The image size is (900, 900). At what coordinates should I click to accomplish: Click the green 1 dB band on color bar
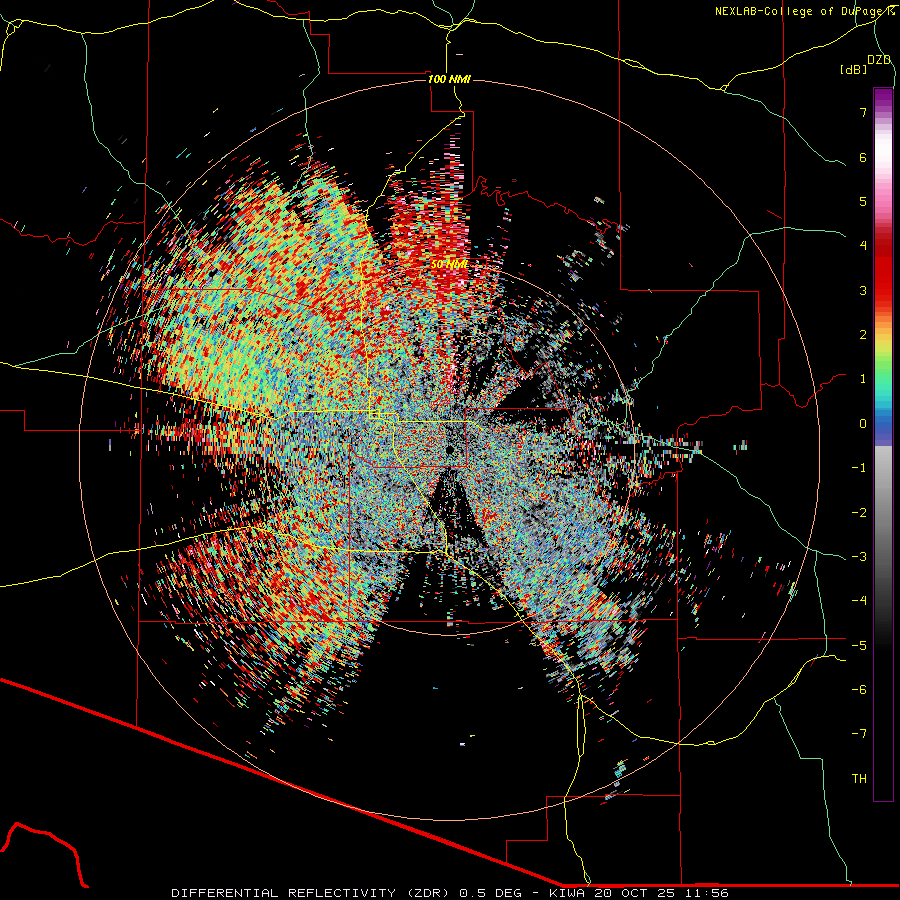pyautogui.click(x=883, y=379)
